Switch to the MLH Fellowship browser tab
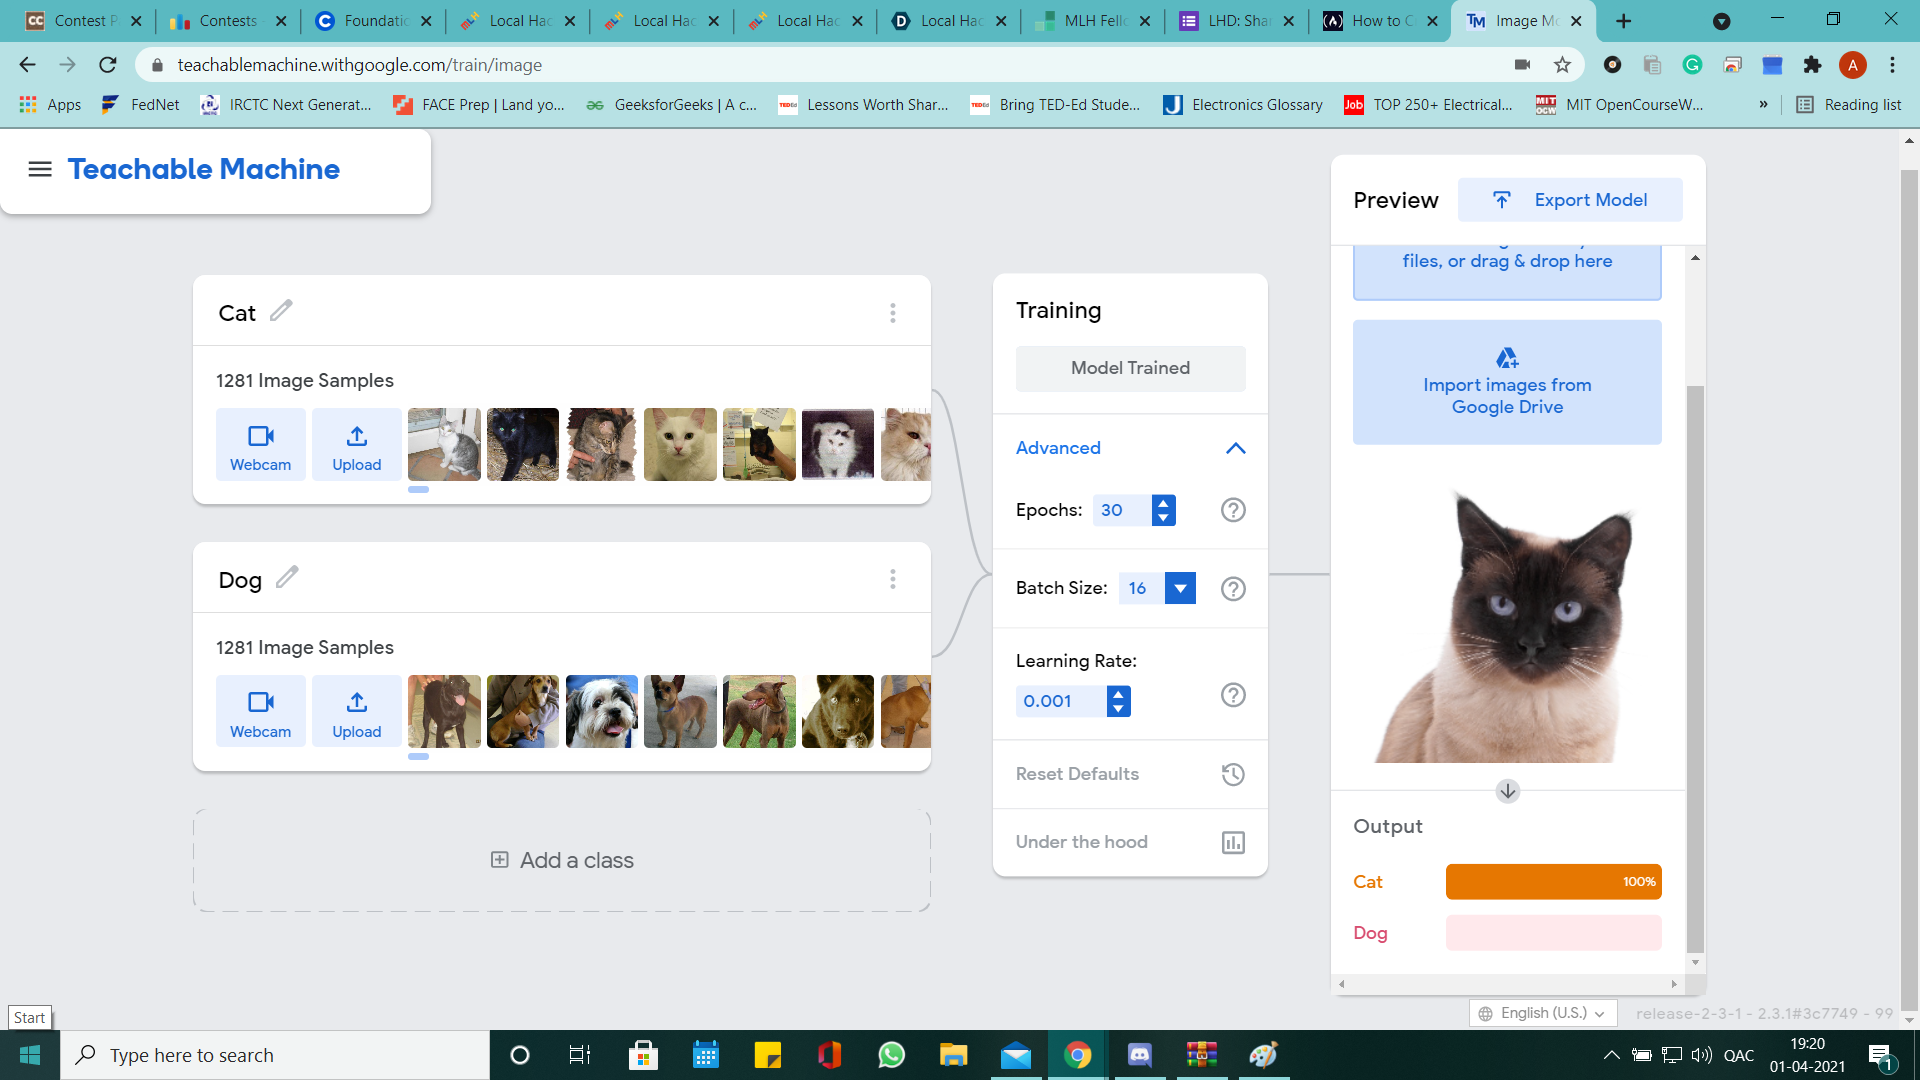The image size is (1920, 1080). pos(1093,21)
